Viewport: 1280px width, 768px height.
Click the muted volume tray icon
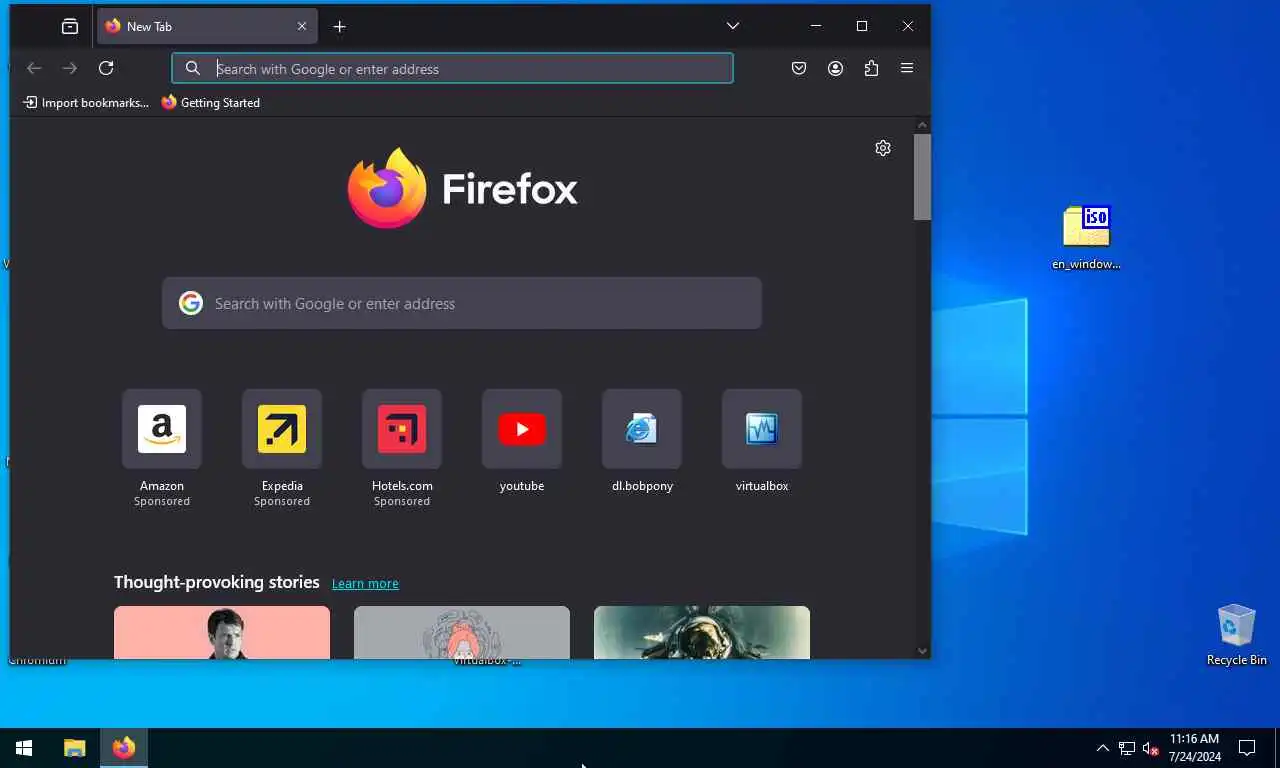point(1151,748)
